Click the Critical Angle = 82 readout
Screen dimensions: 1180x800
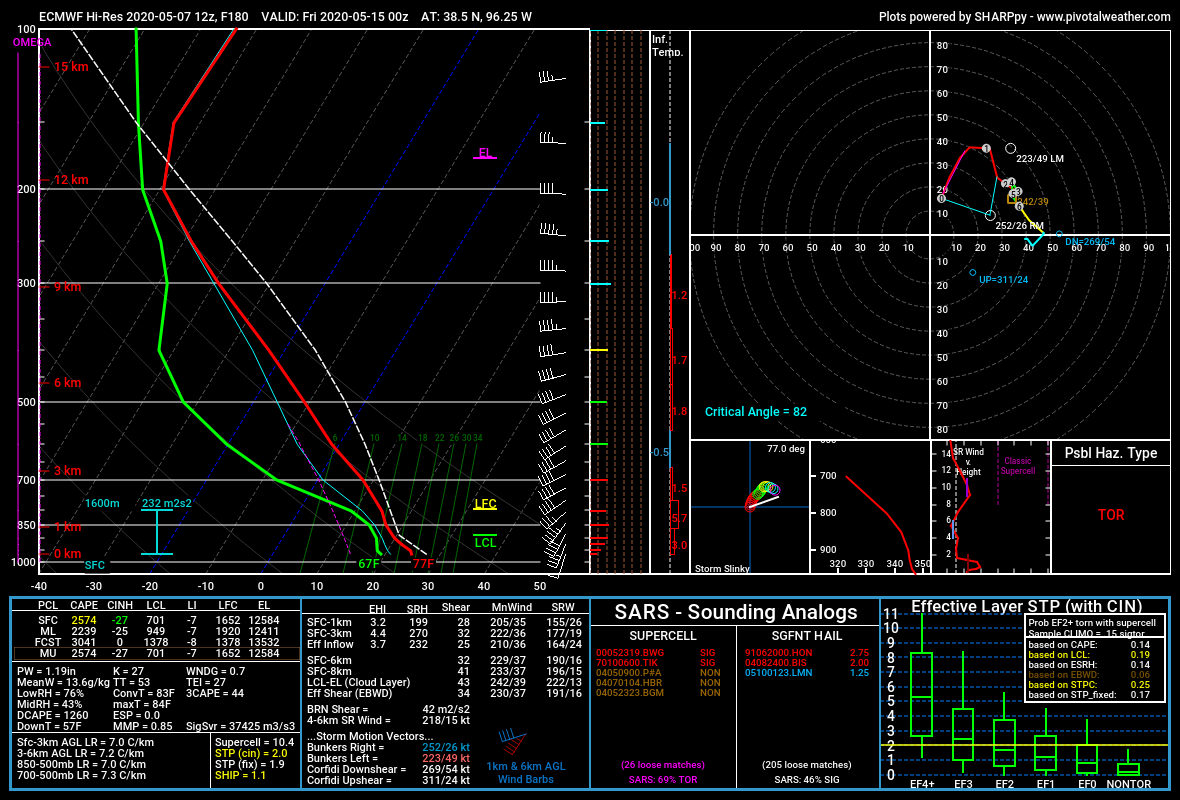tap(756, 412)
